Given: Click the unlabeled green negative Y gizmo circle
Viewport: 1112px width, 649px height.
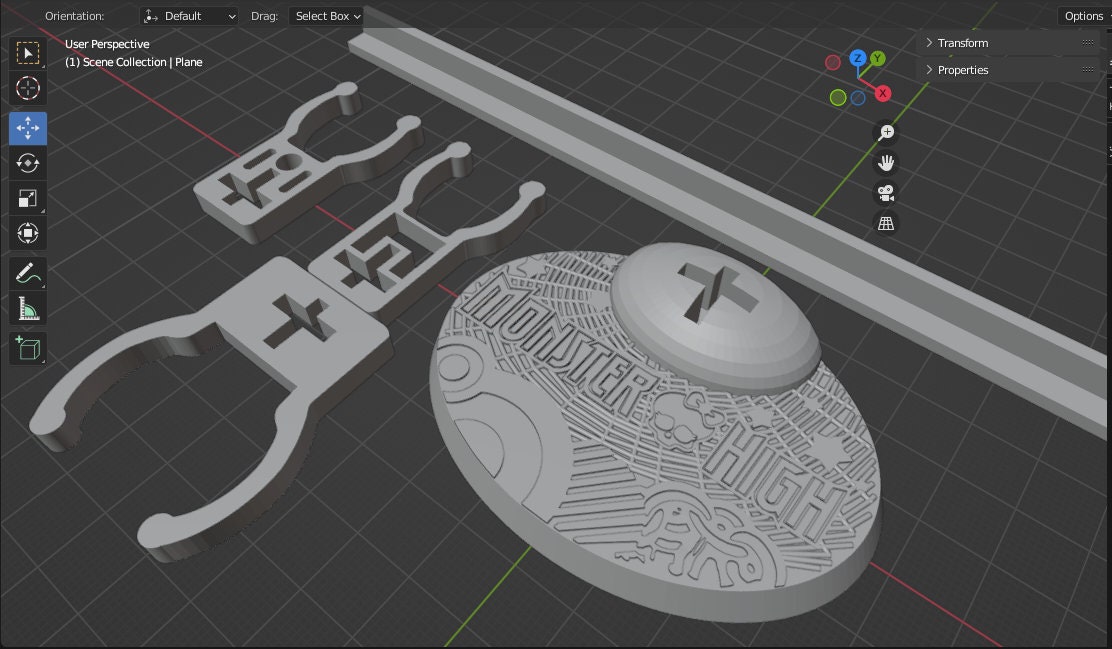Looking at the screenshot, I should point(838,98).
